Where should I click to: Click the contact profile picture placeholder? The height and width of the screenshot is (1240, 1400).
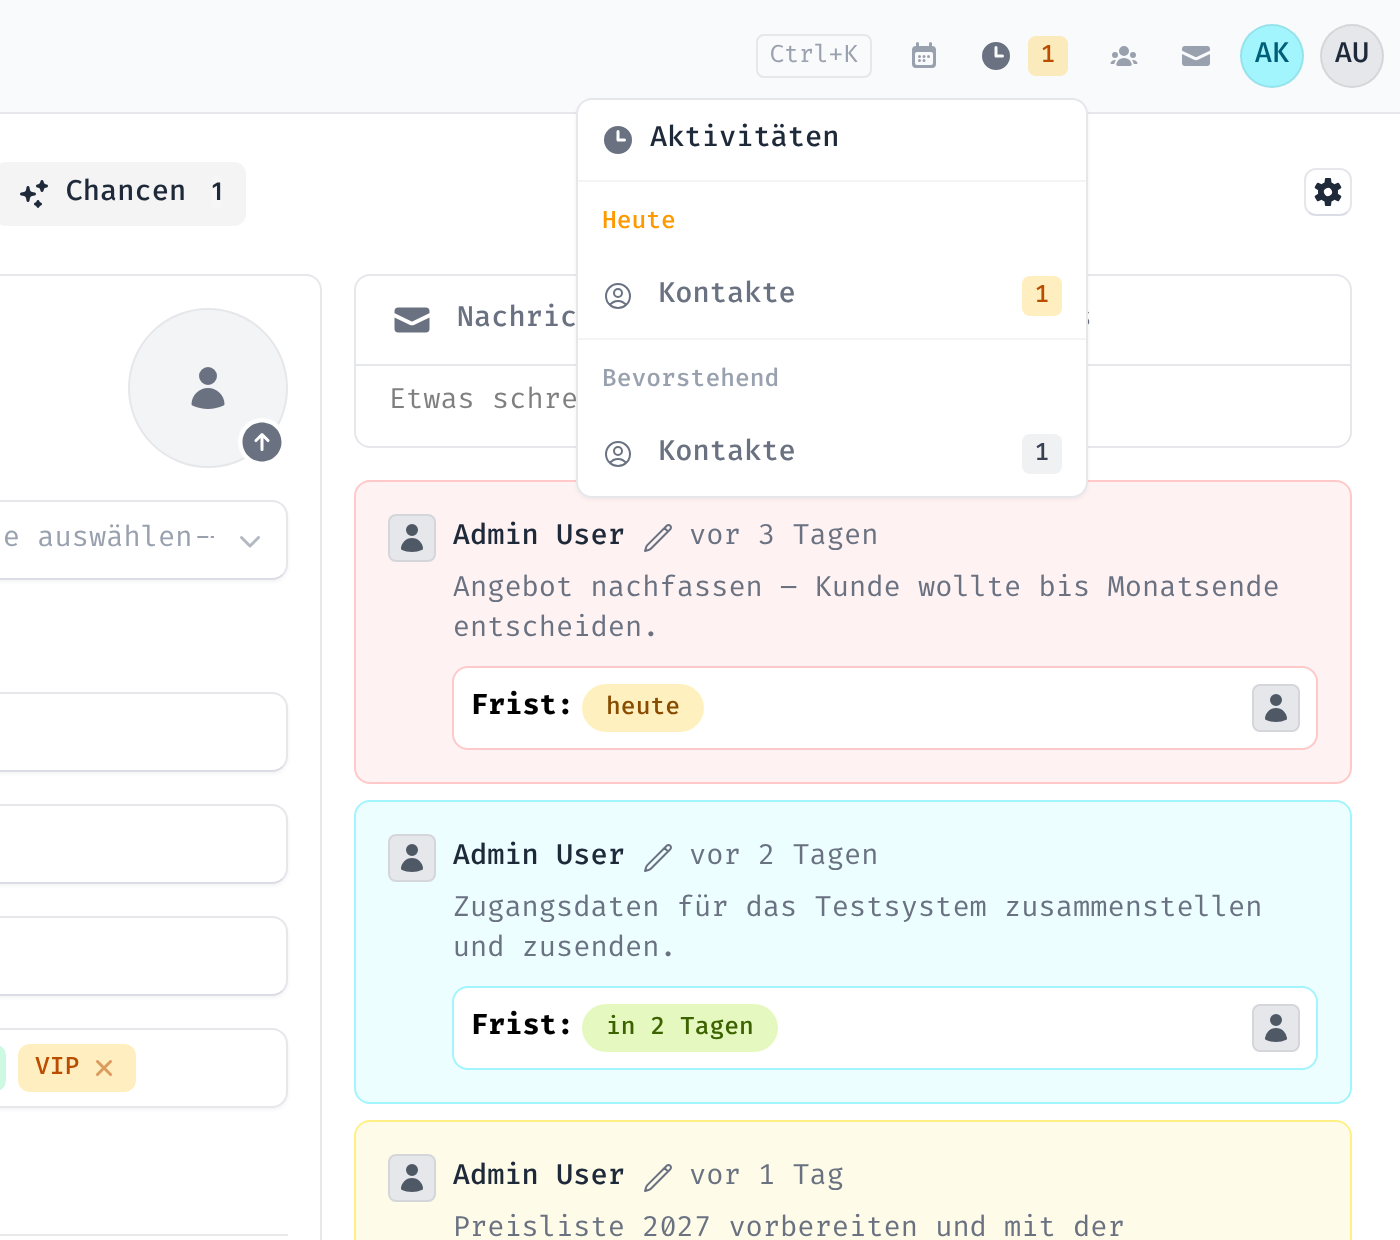pyautogui.click(x=208, y=388)
